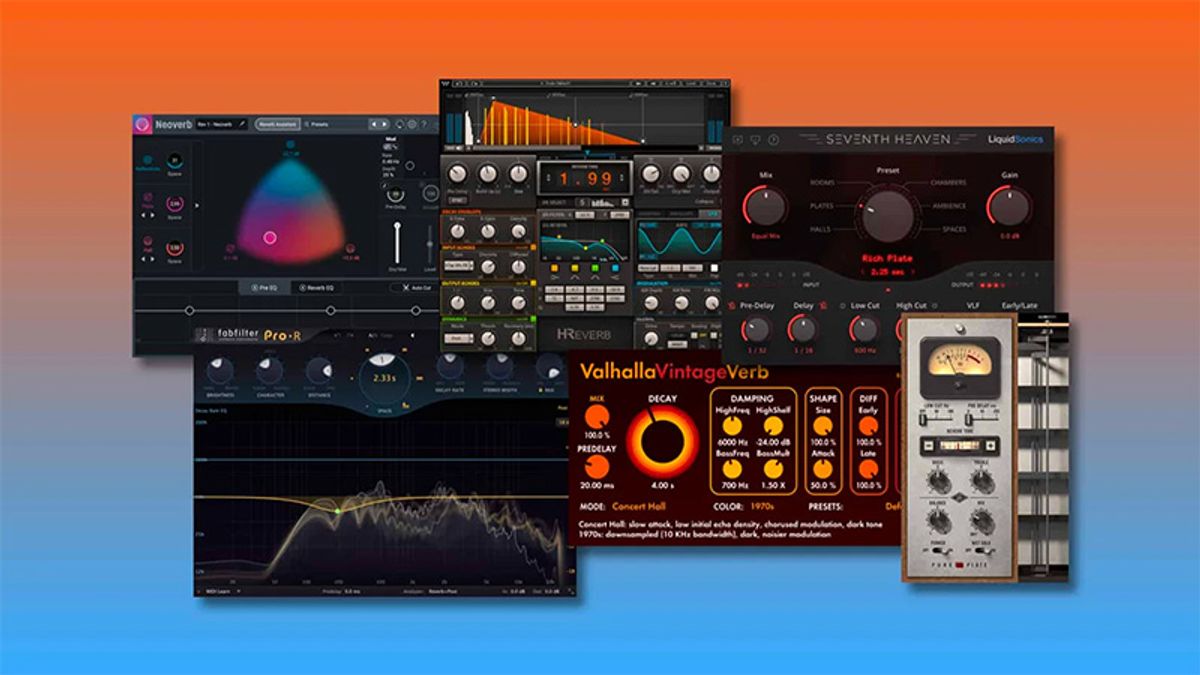This screenshot has width=1200, height=675.
Task: Select PLATES preset category in Seventh Heaven
Action: (822, 206)
